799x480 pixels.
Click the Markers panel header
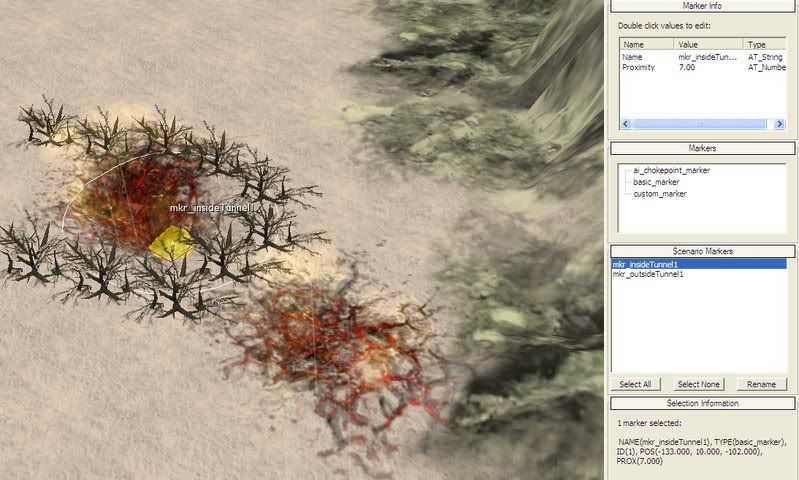click(702, 148)
